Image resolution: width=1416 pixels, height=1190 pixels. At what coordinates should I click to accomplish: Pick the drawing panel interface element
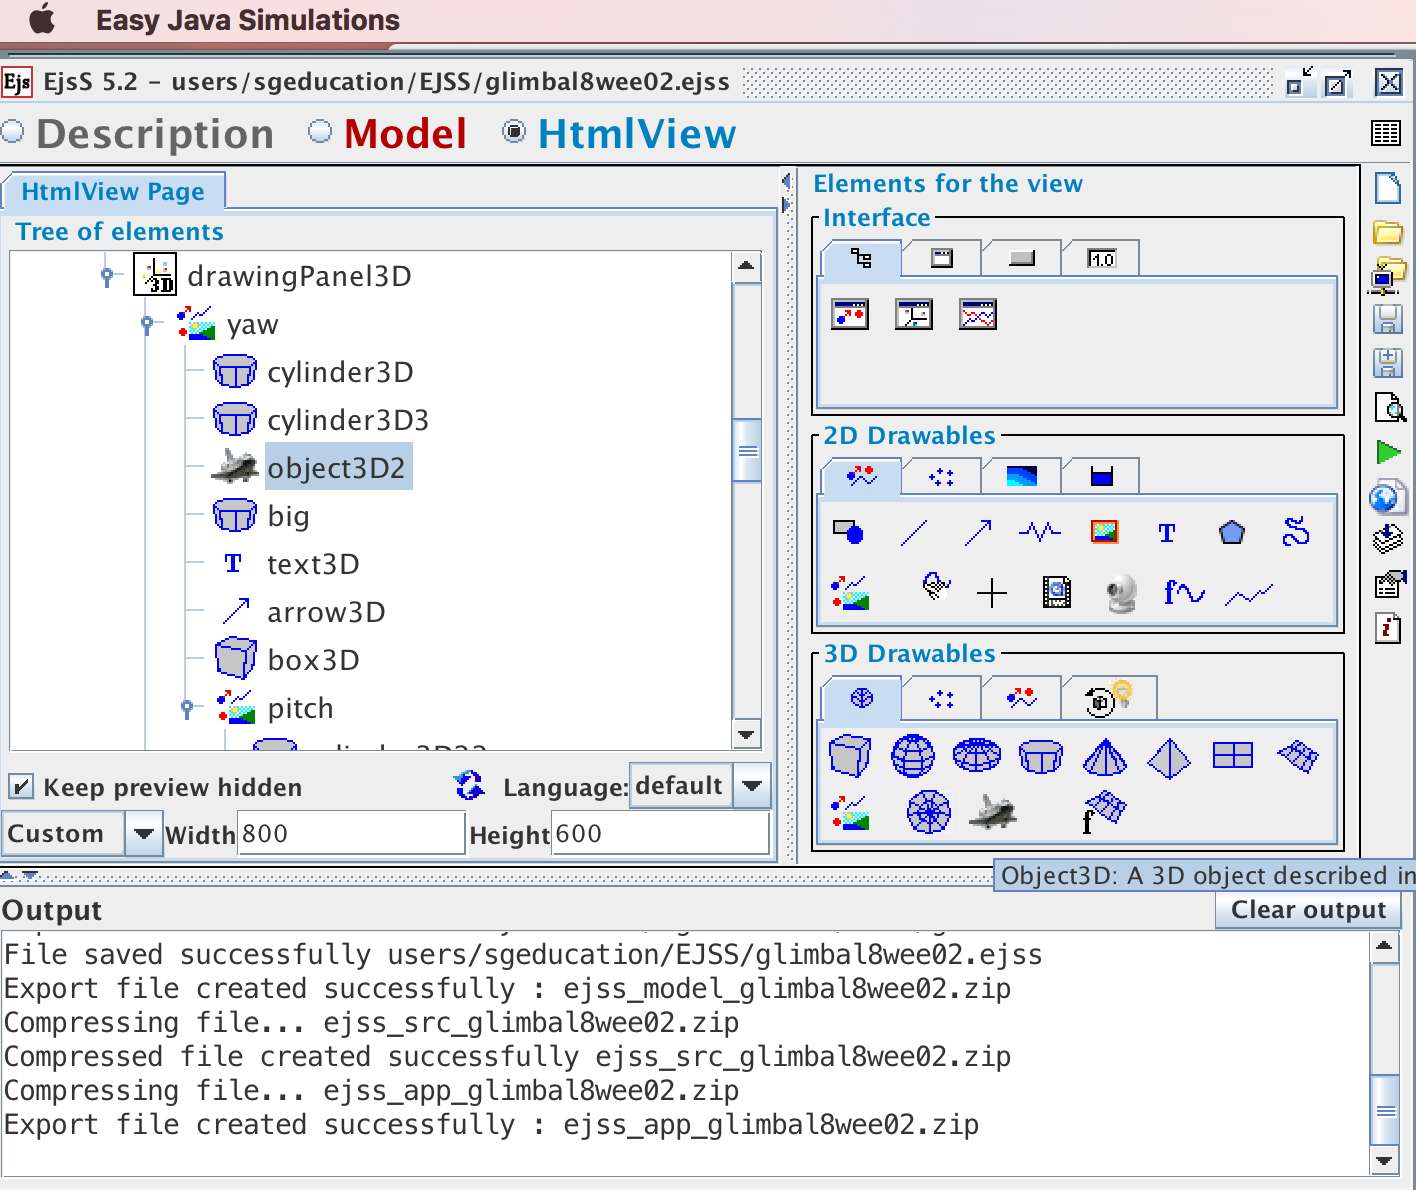tap(850, 314)
